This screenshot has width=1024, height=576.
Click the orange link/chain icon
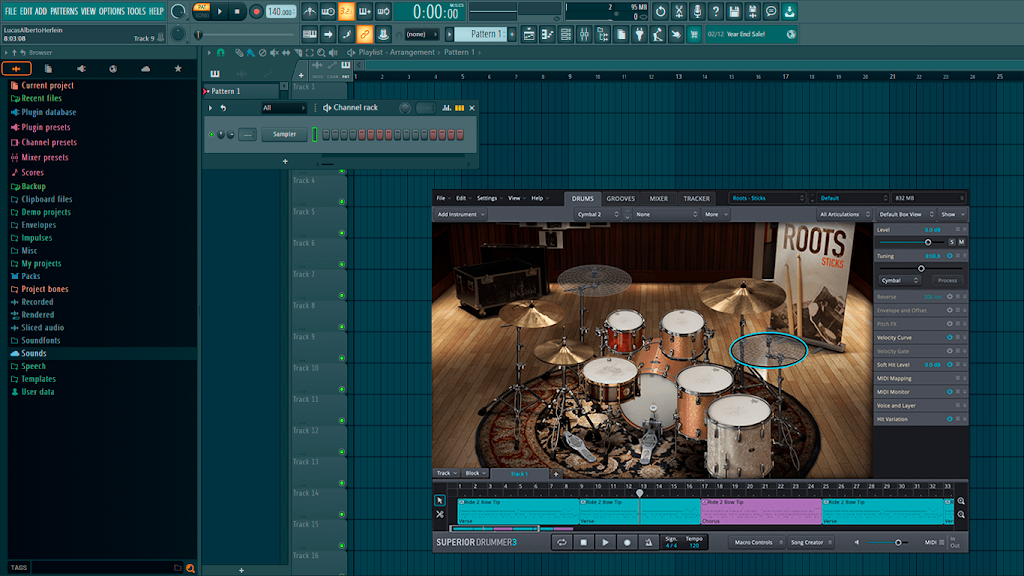[x=364, y=34]
